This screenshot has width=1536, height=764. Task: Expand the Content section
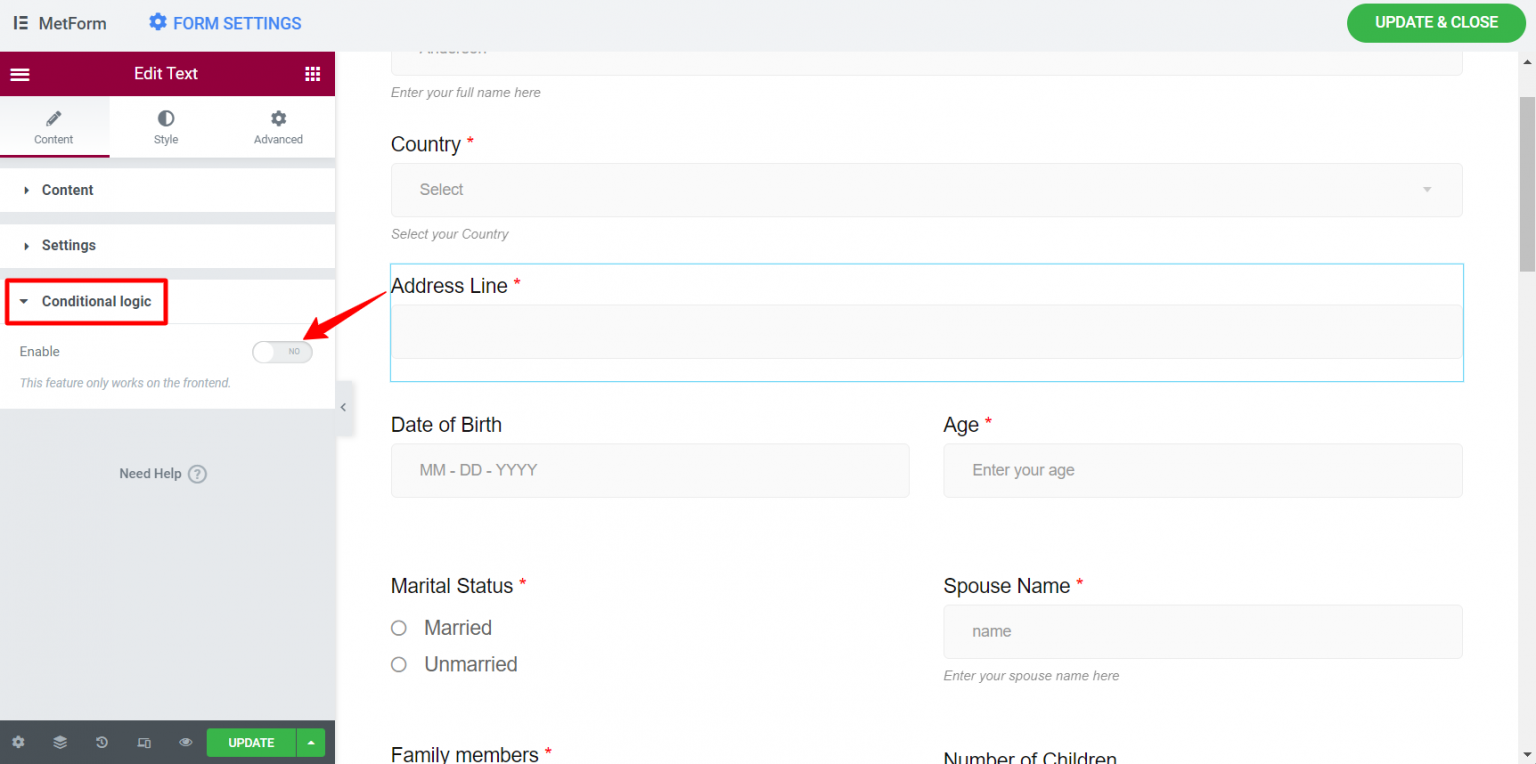67,189
